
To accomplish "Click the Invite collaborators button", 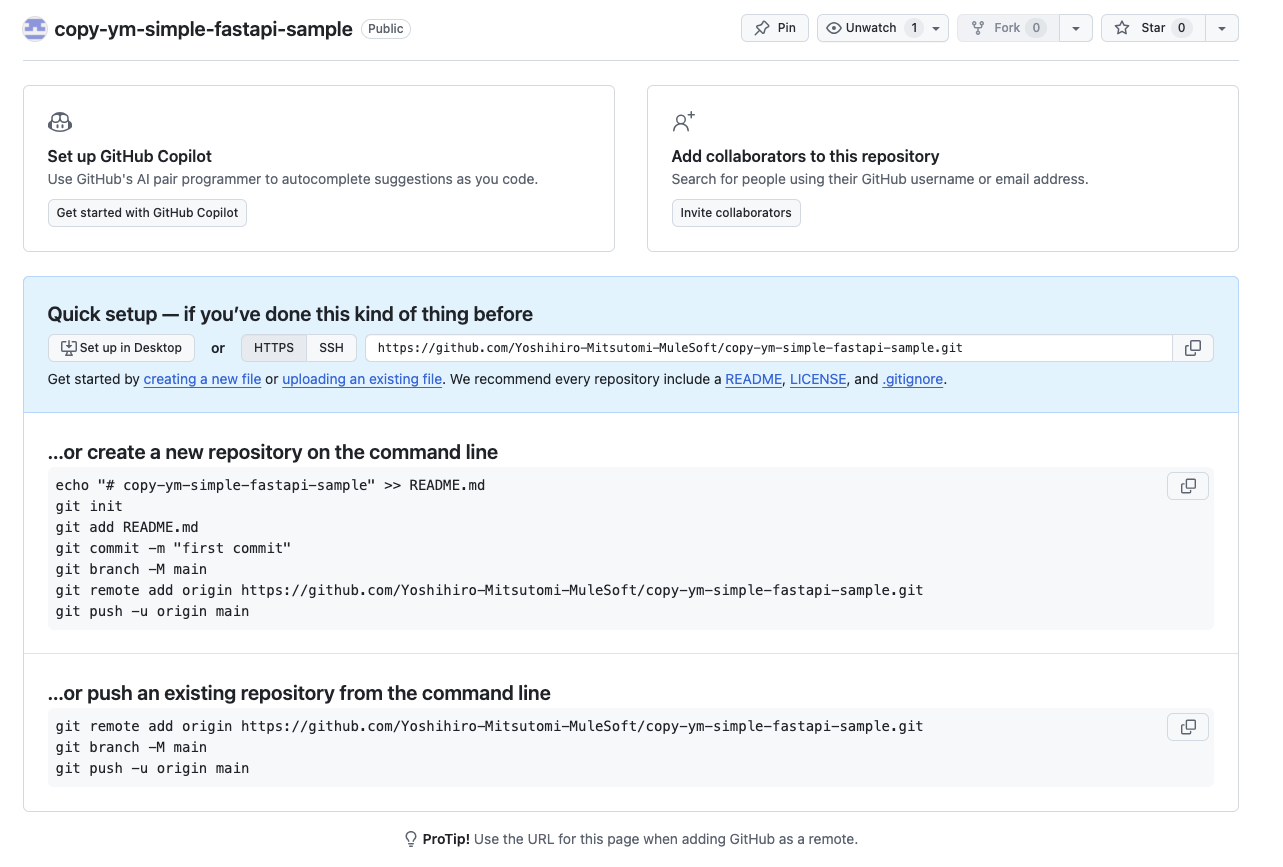I will coord(736,212).
